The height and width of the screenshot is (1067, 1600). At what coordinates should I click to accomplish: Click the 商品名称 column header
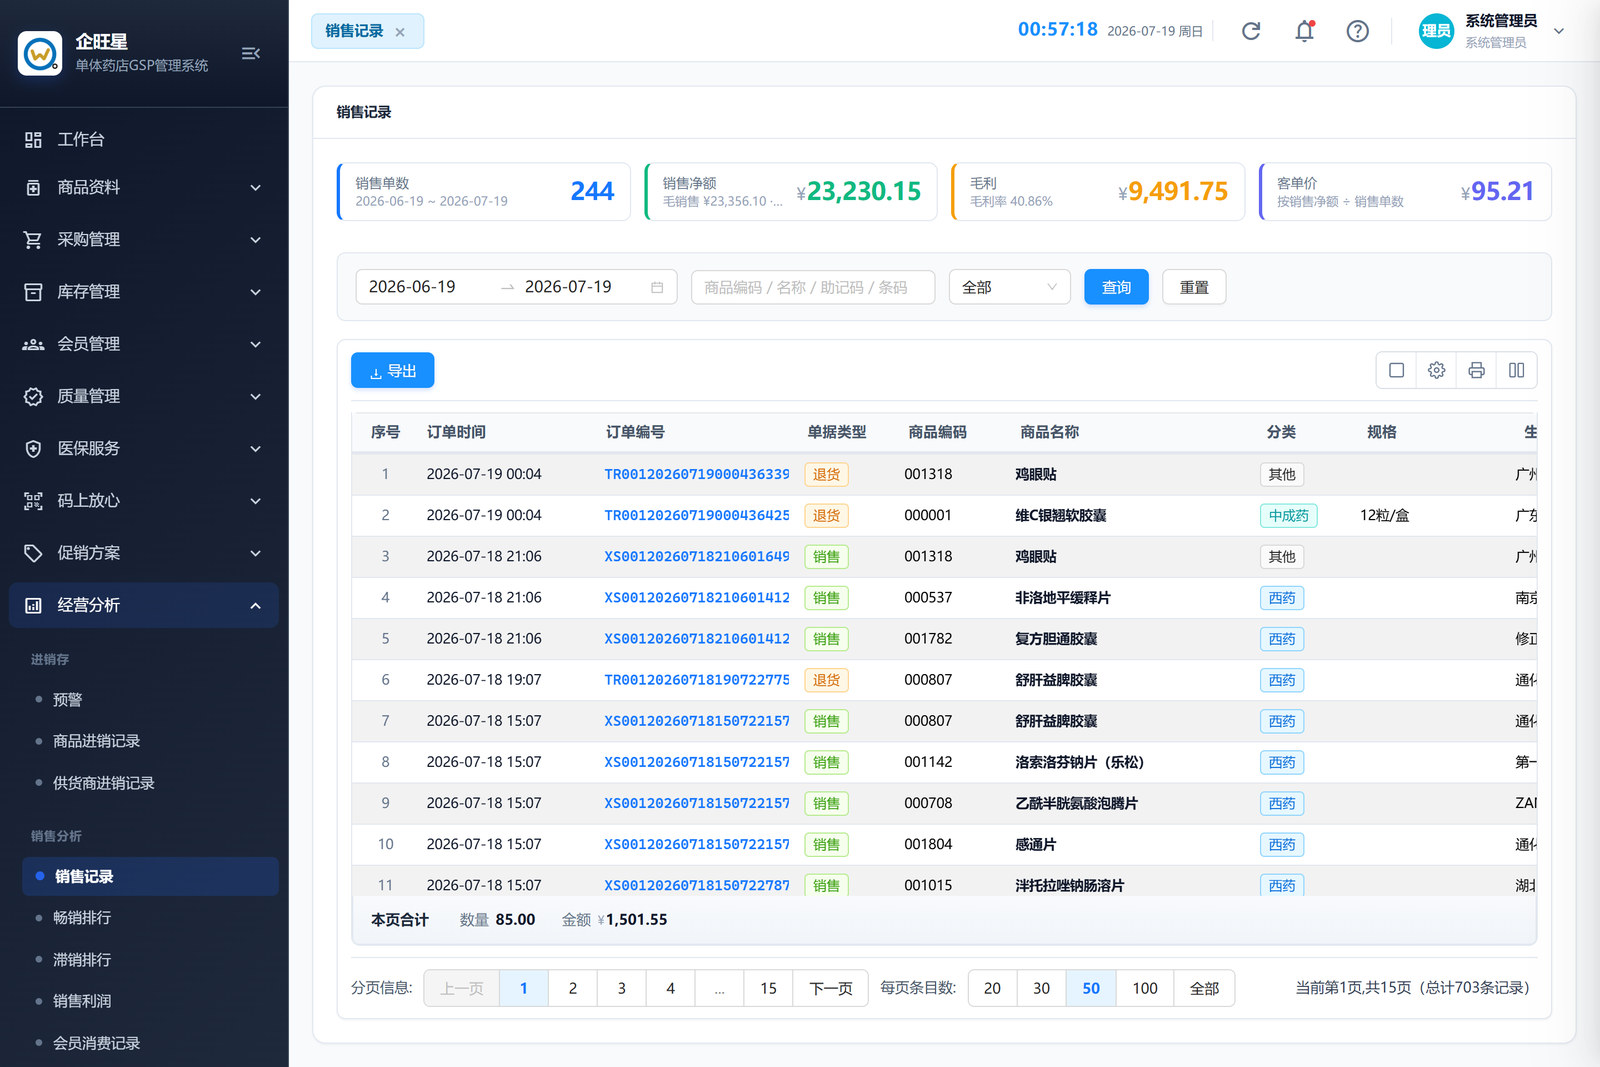tap(1049, 432)
